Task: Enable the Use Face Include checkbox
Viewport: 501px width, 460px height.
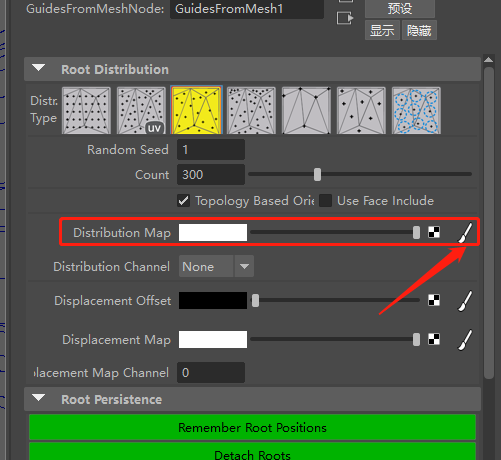Action: (325, 201)
